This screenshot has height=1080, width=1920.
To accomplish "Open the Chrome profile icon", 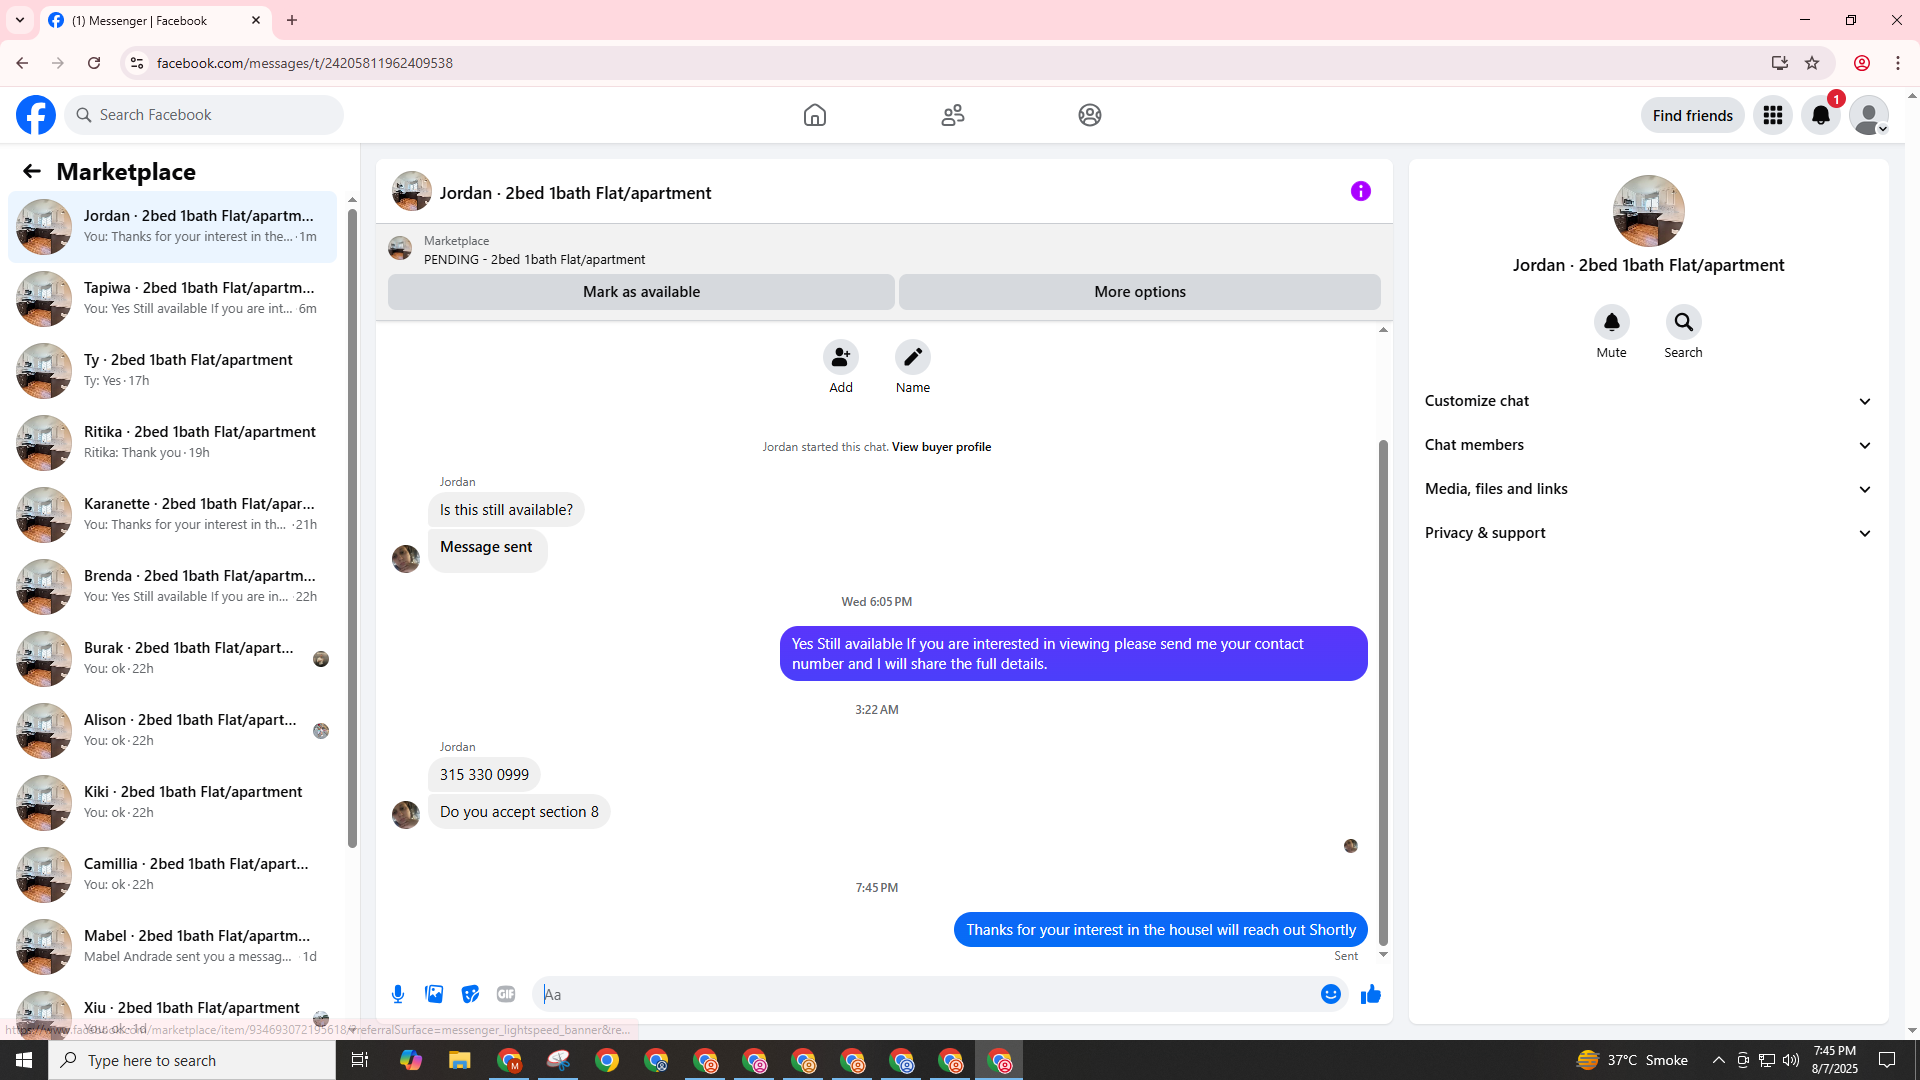I will point(1862,63).
